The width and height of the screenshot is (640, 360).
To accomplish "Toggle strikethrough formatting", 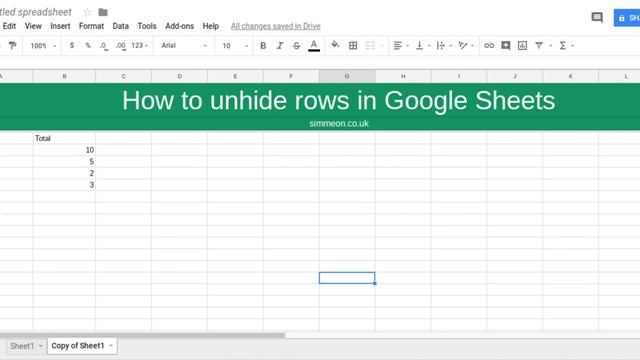I will [297, 46].
